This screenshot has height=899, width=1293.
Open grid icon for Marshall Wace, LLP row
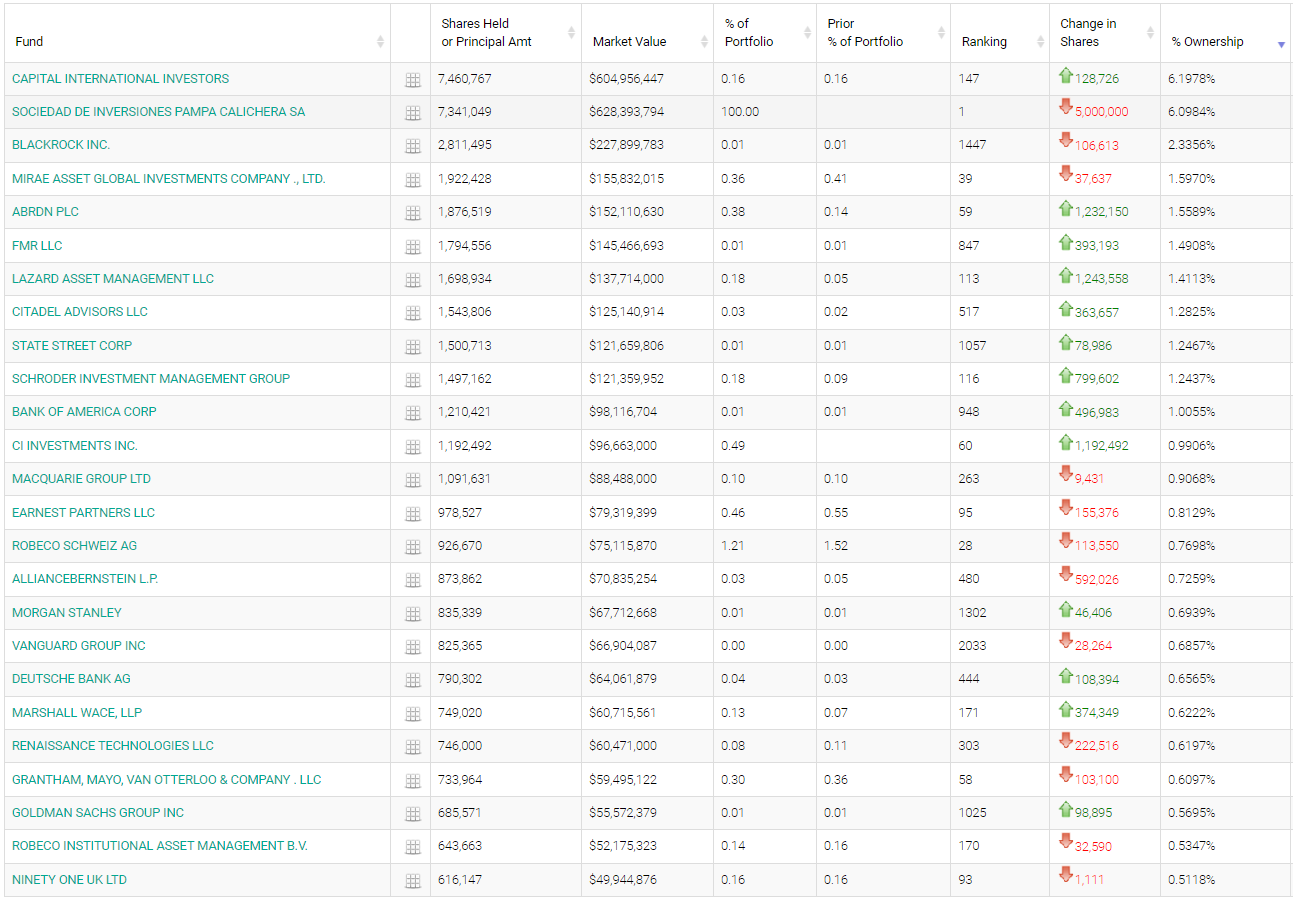pyautogui.click(x=413, y=714)
